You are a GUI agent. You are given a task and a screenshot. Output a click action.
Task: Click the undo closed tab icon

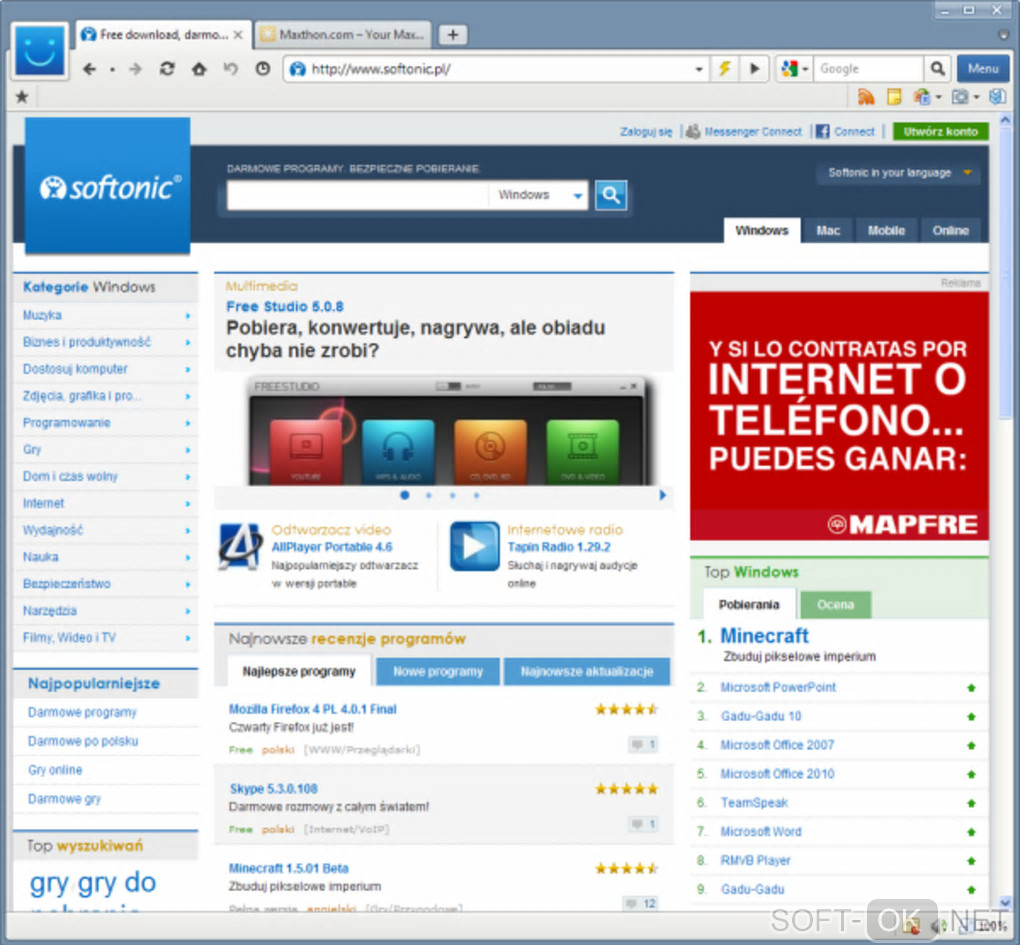coord(231,68)
